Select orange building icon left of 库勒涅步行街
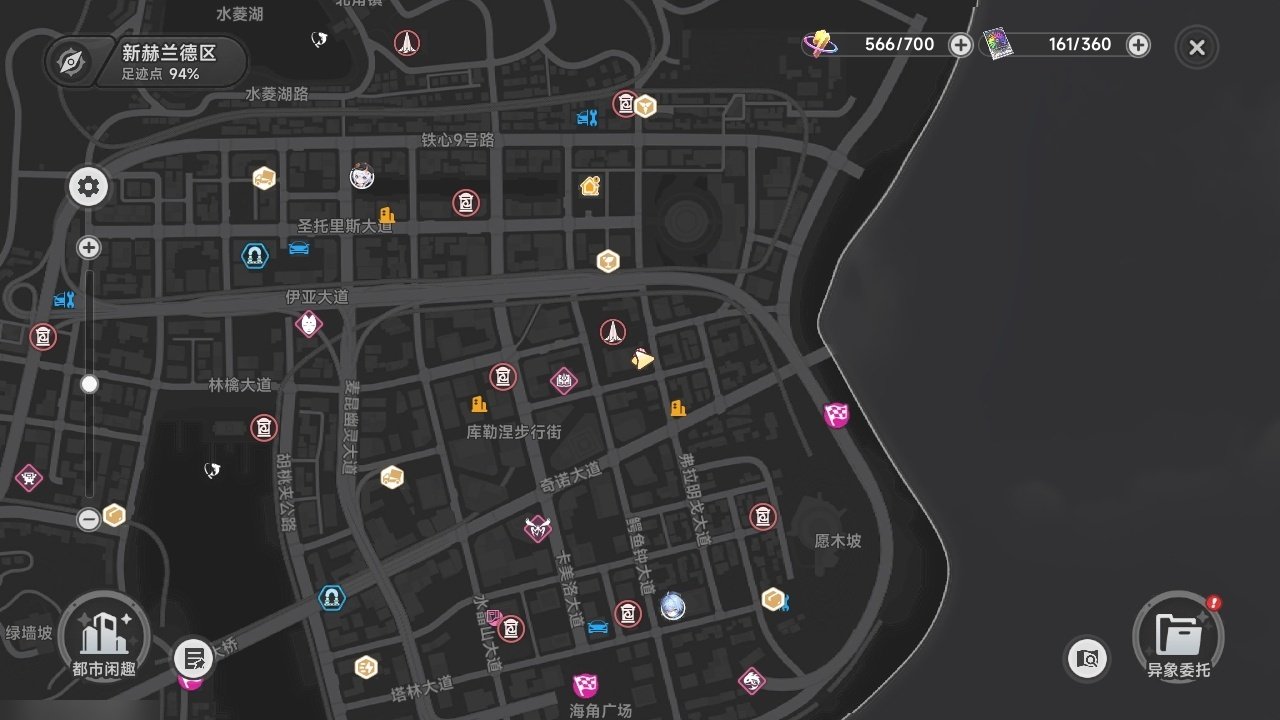1280x720 pixels. [479, 404]
